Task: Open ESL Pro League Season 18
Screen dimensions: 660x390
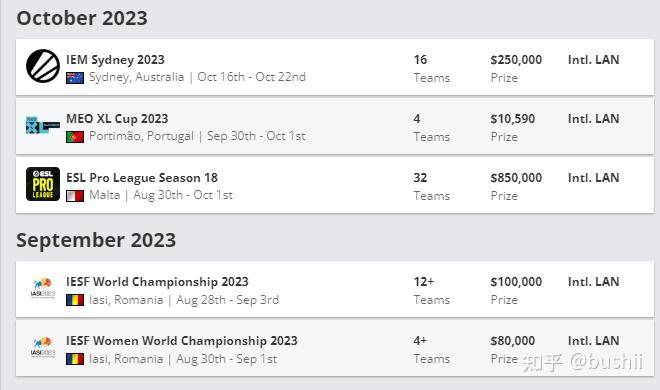Action: (x=142, y=178)
